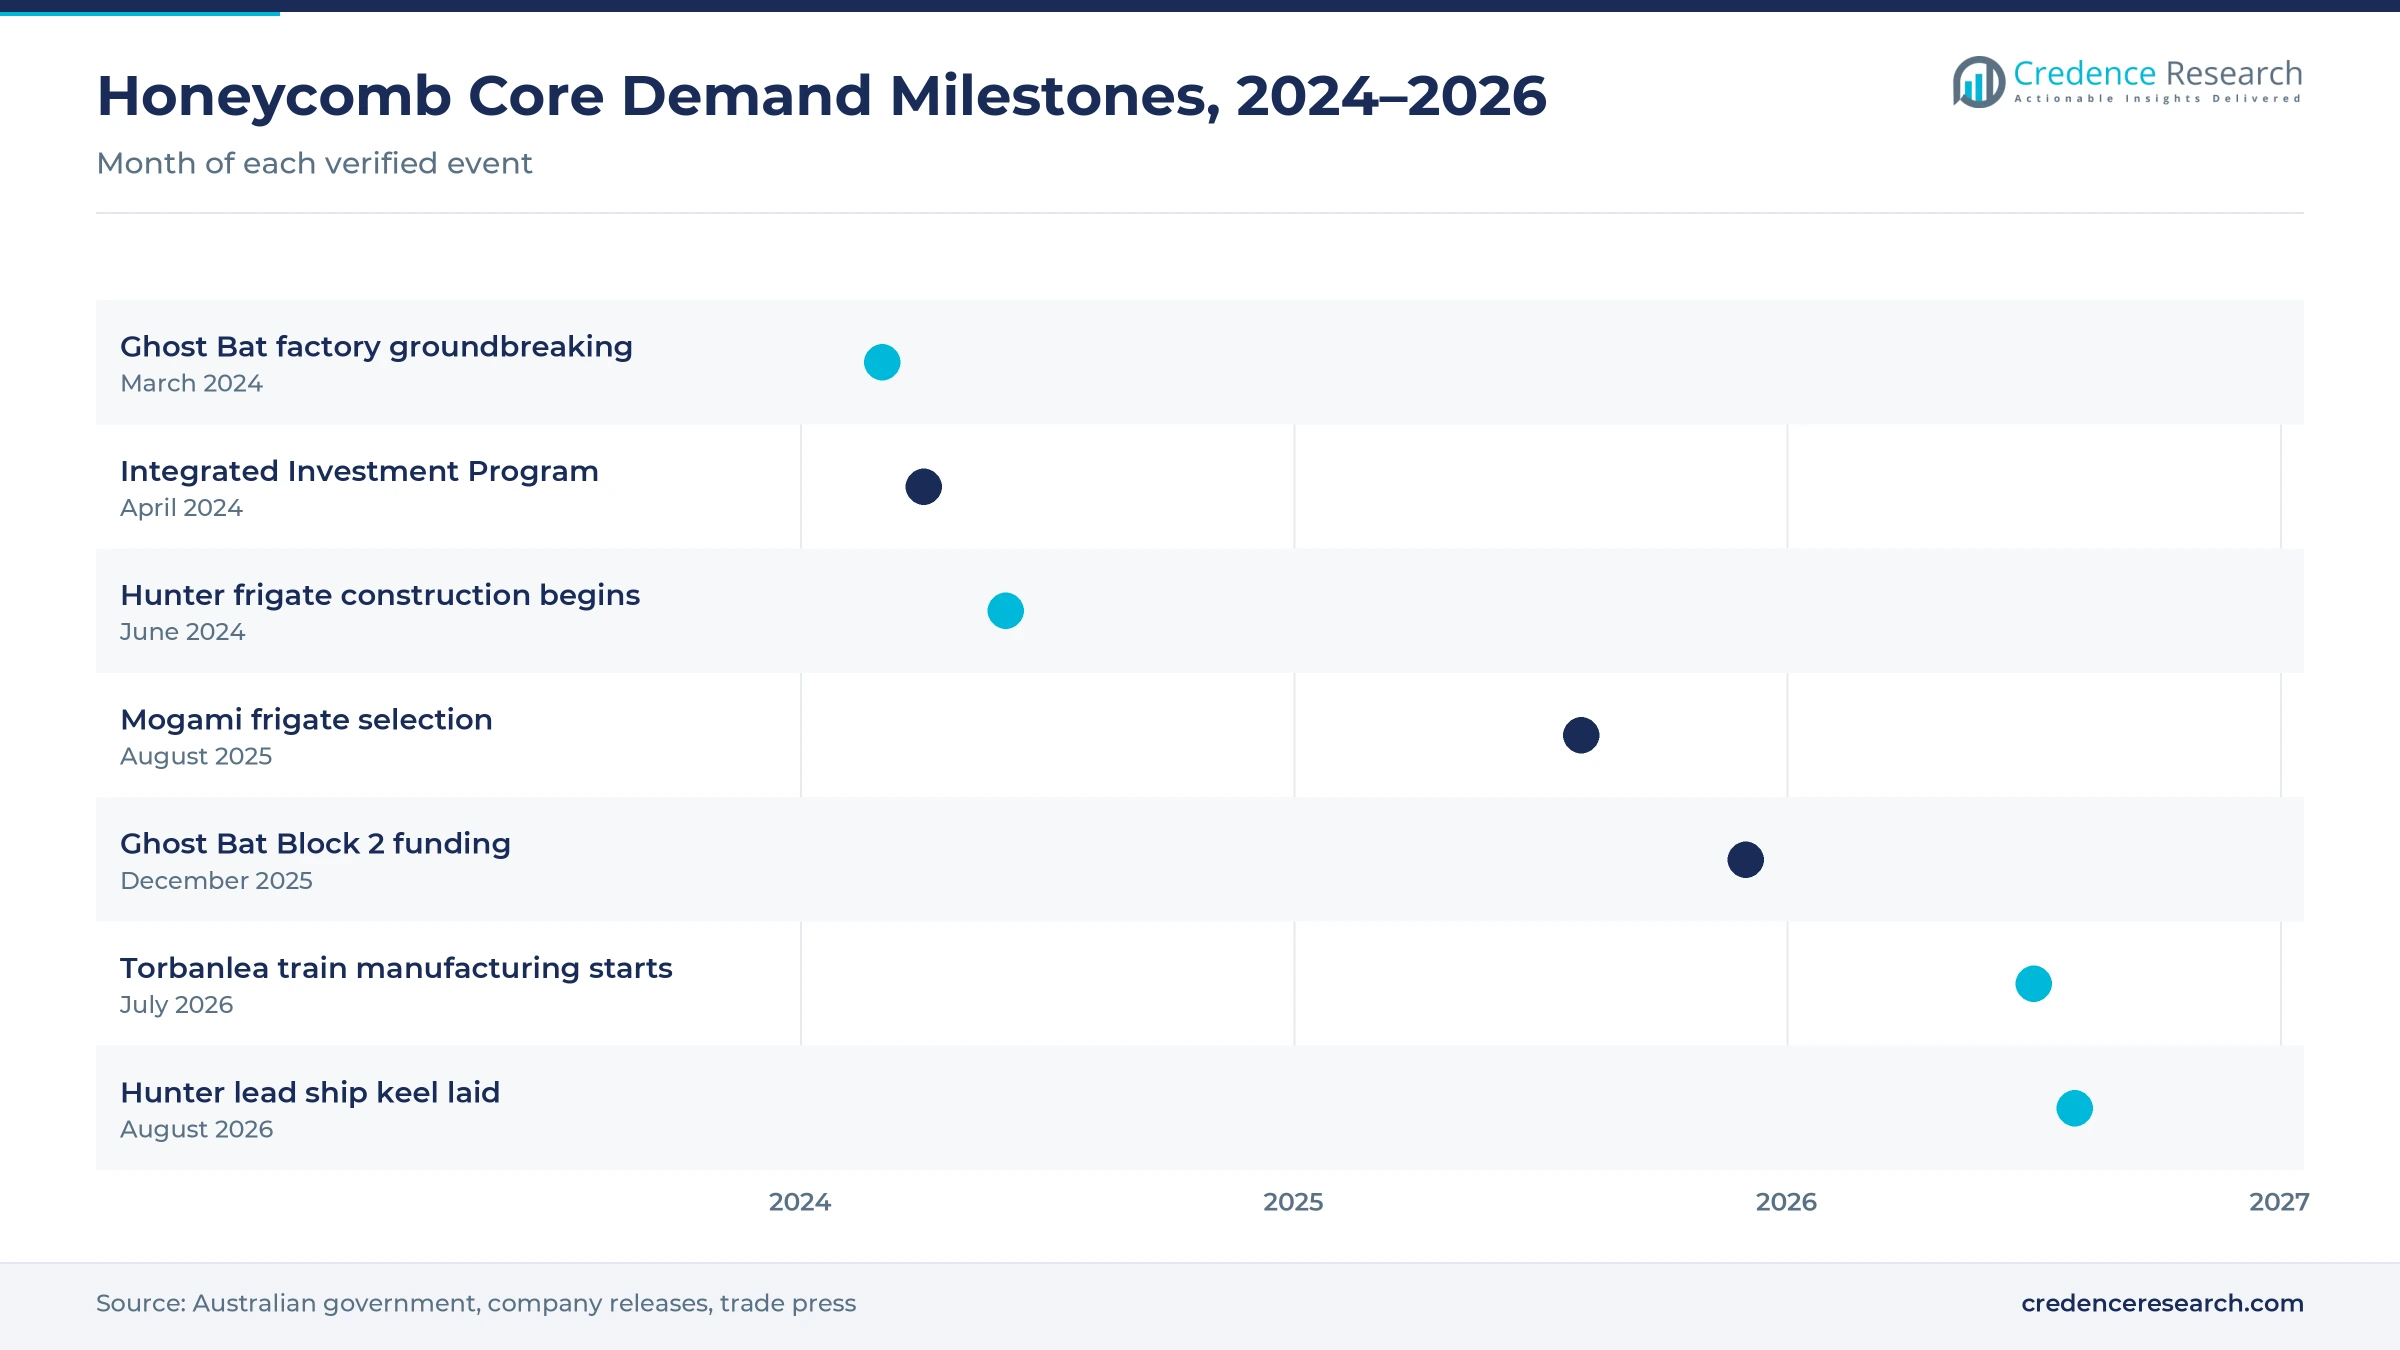This screenshot has height=1350, width=2400.
Task: Click the 'August 2026' date text
Action: (x=196, y=1130)
